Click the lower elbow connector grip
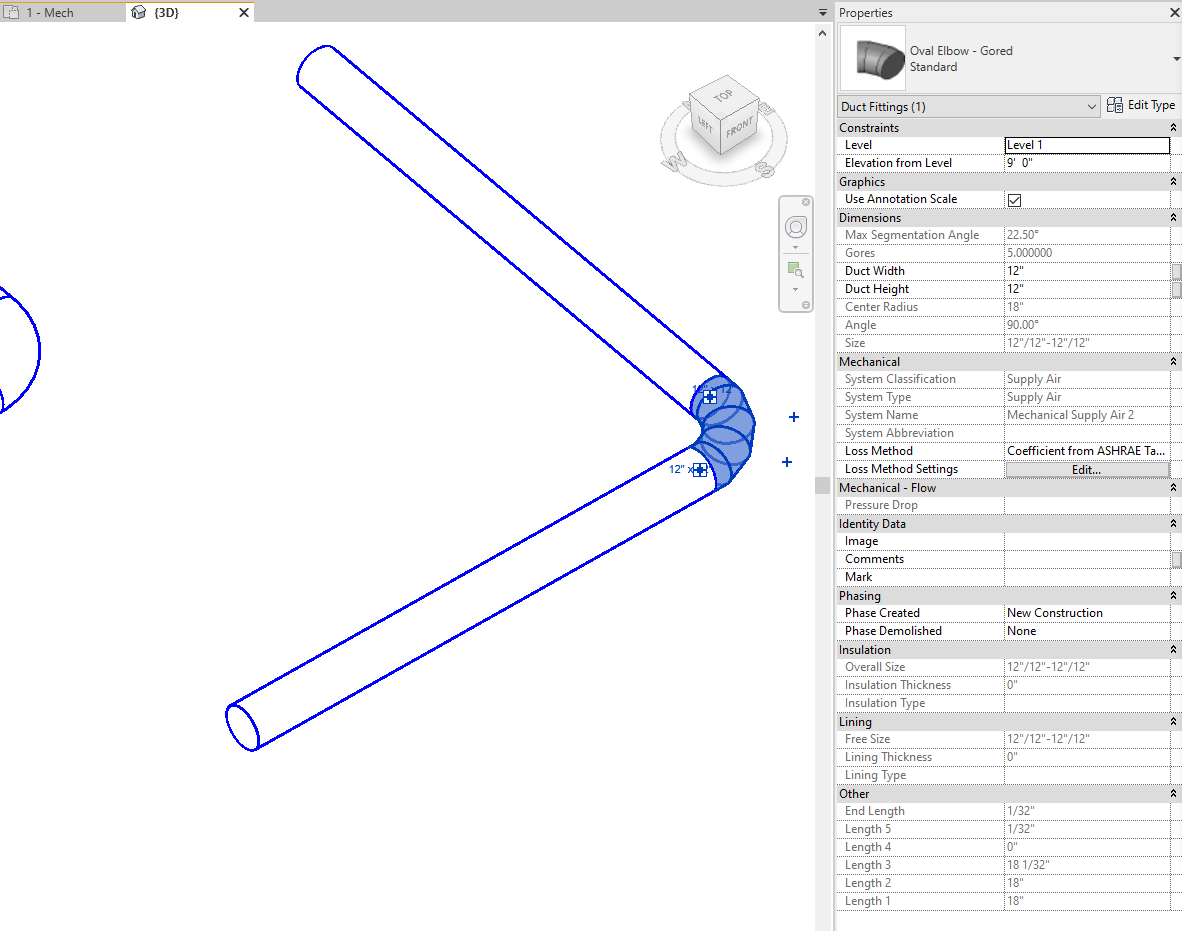 (700, 470)
